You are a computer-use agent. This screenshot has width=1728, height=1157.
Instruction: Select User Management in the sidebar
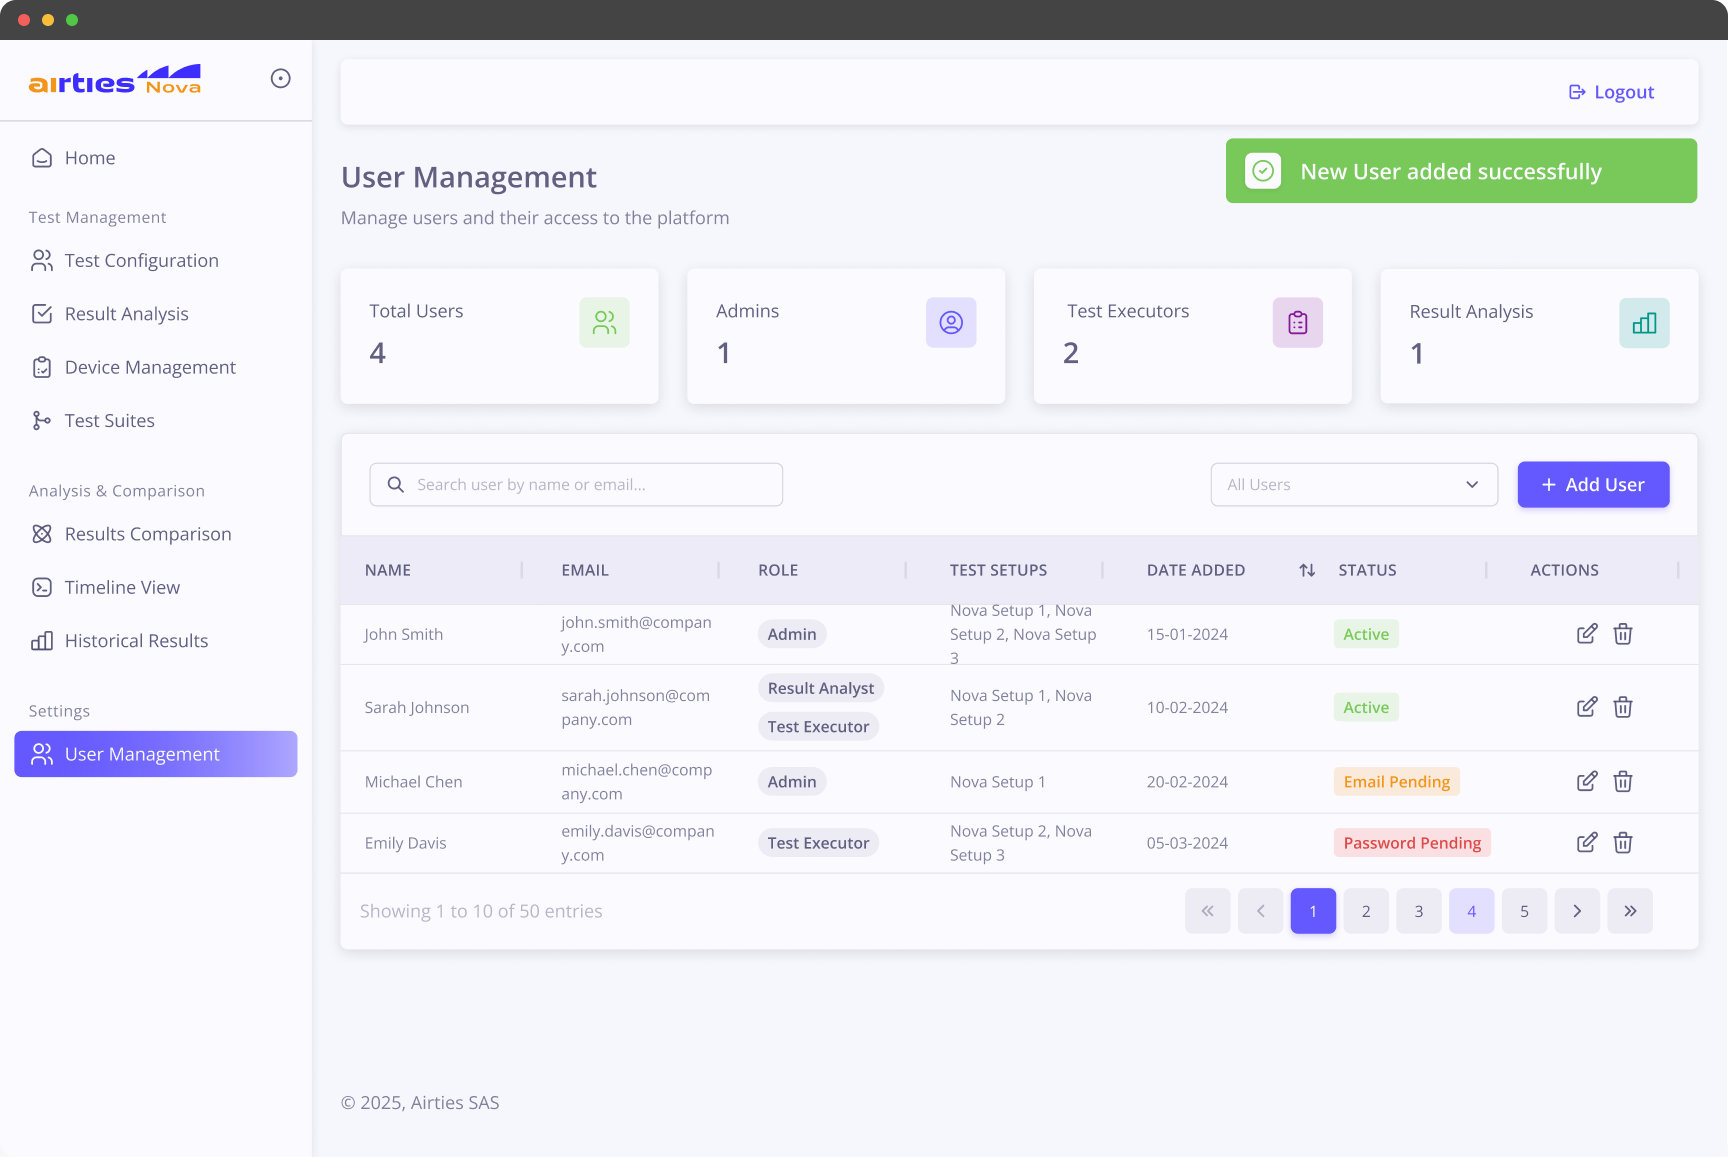tap(156, 754)
